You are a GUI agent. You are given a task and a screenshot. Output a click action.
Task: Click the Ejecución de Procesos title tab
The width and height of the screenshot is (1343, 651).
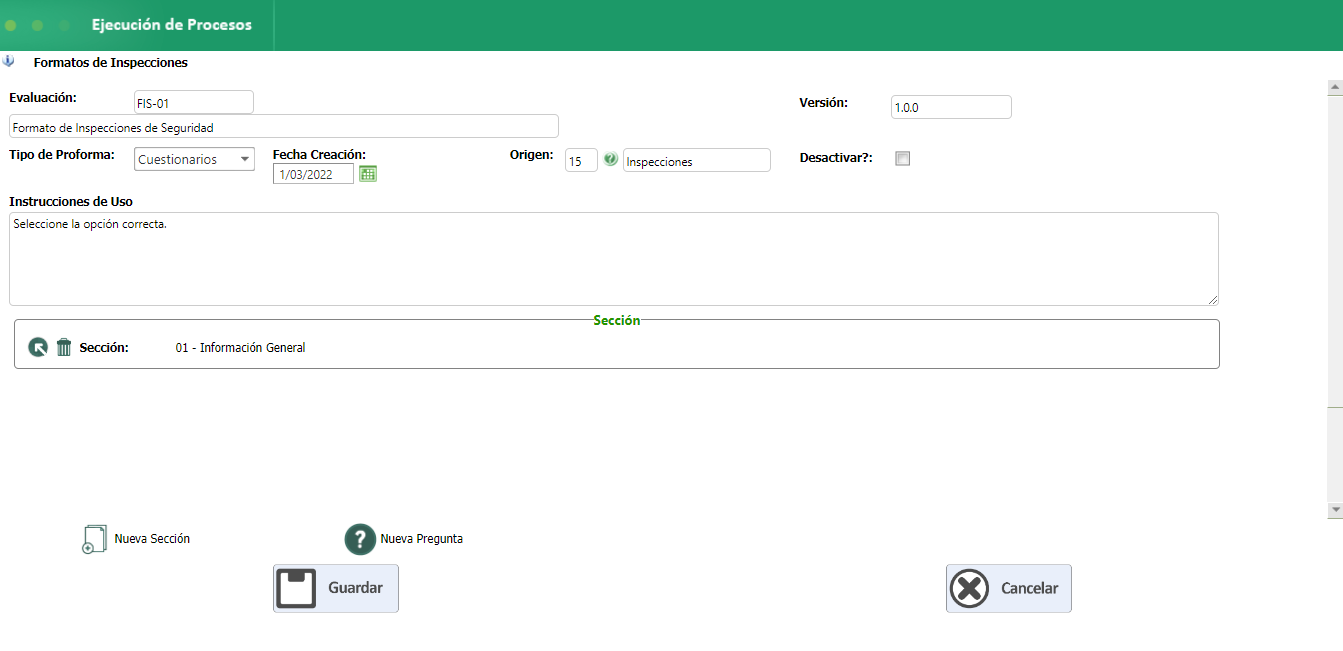click(172, 25)
